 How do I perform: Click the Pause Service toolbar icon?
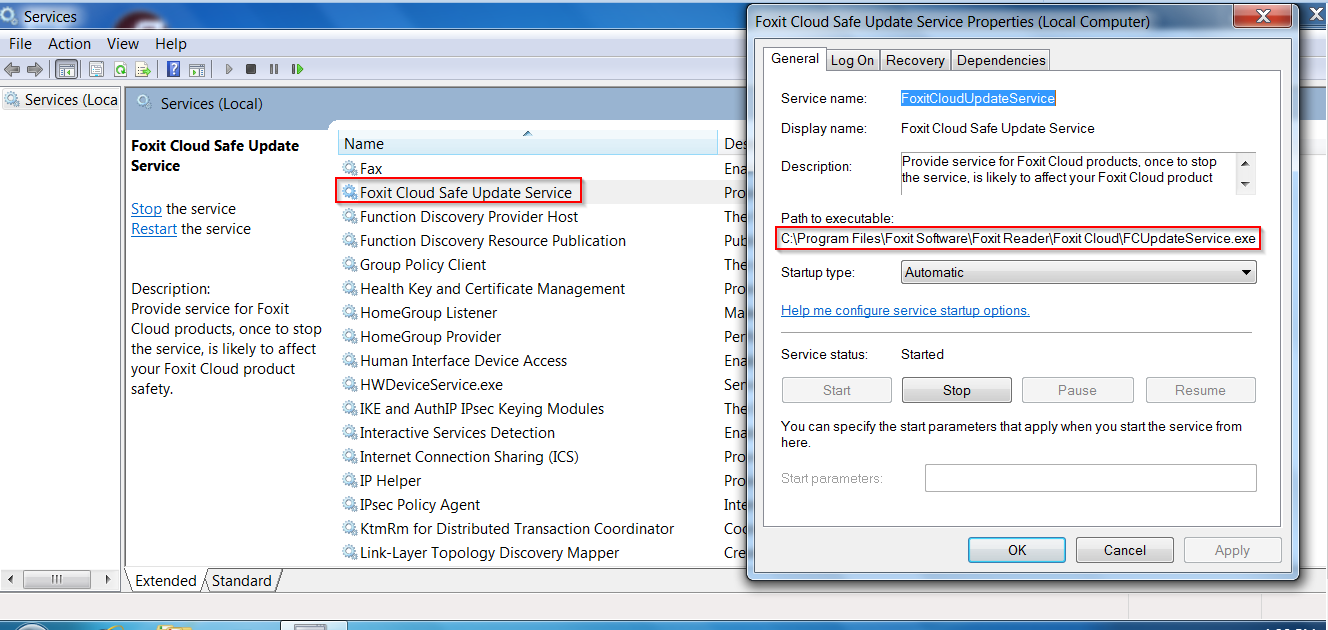[x=274, y=69]
